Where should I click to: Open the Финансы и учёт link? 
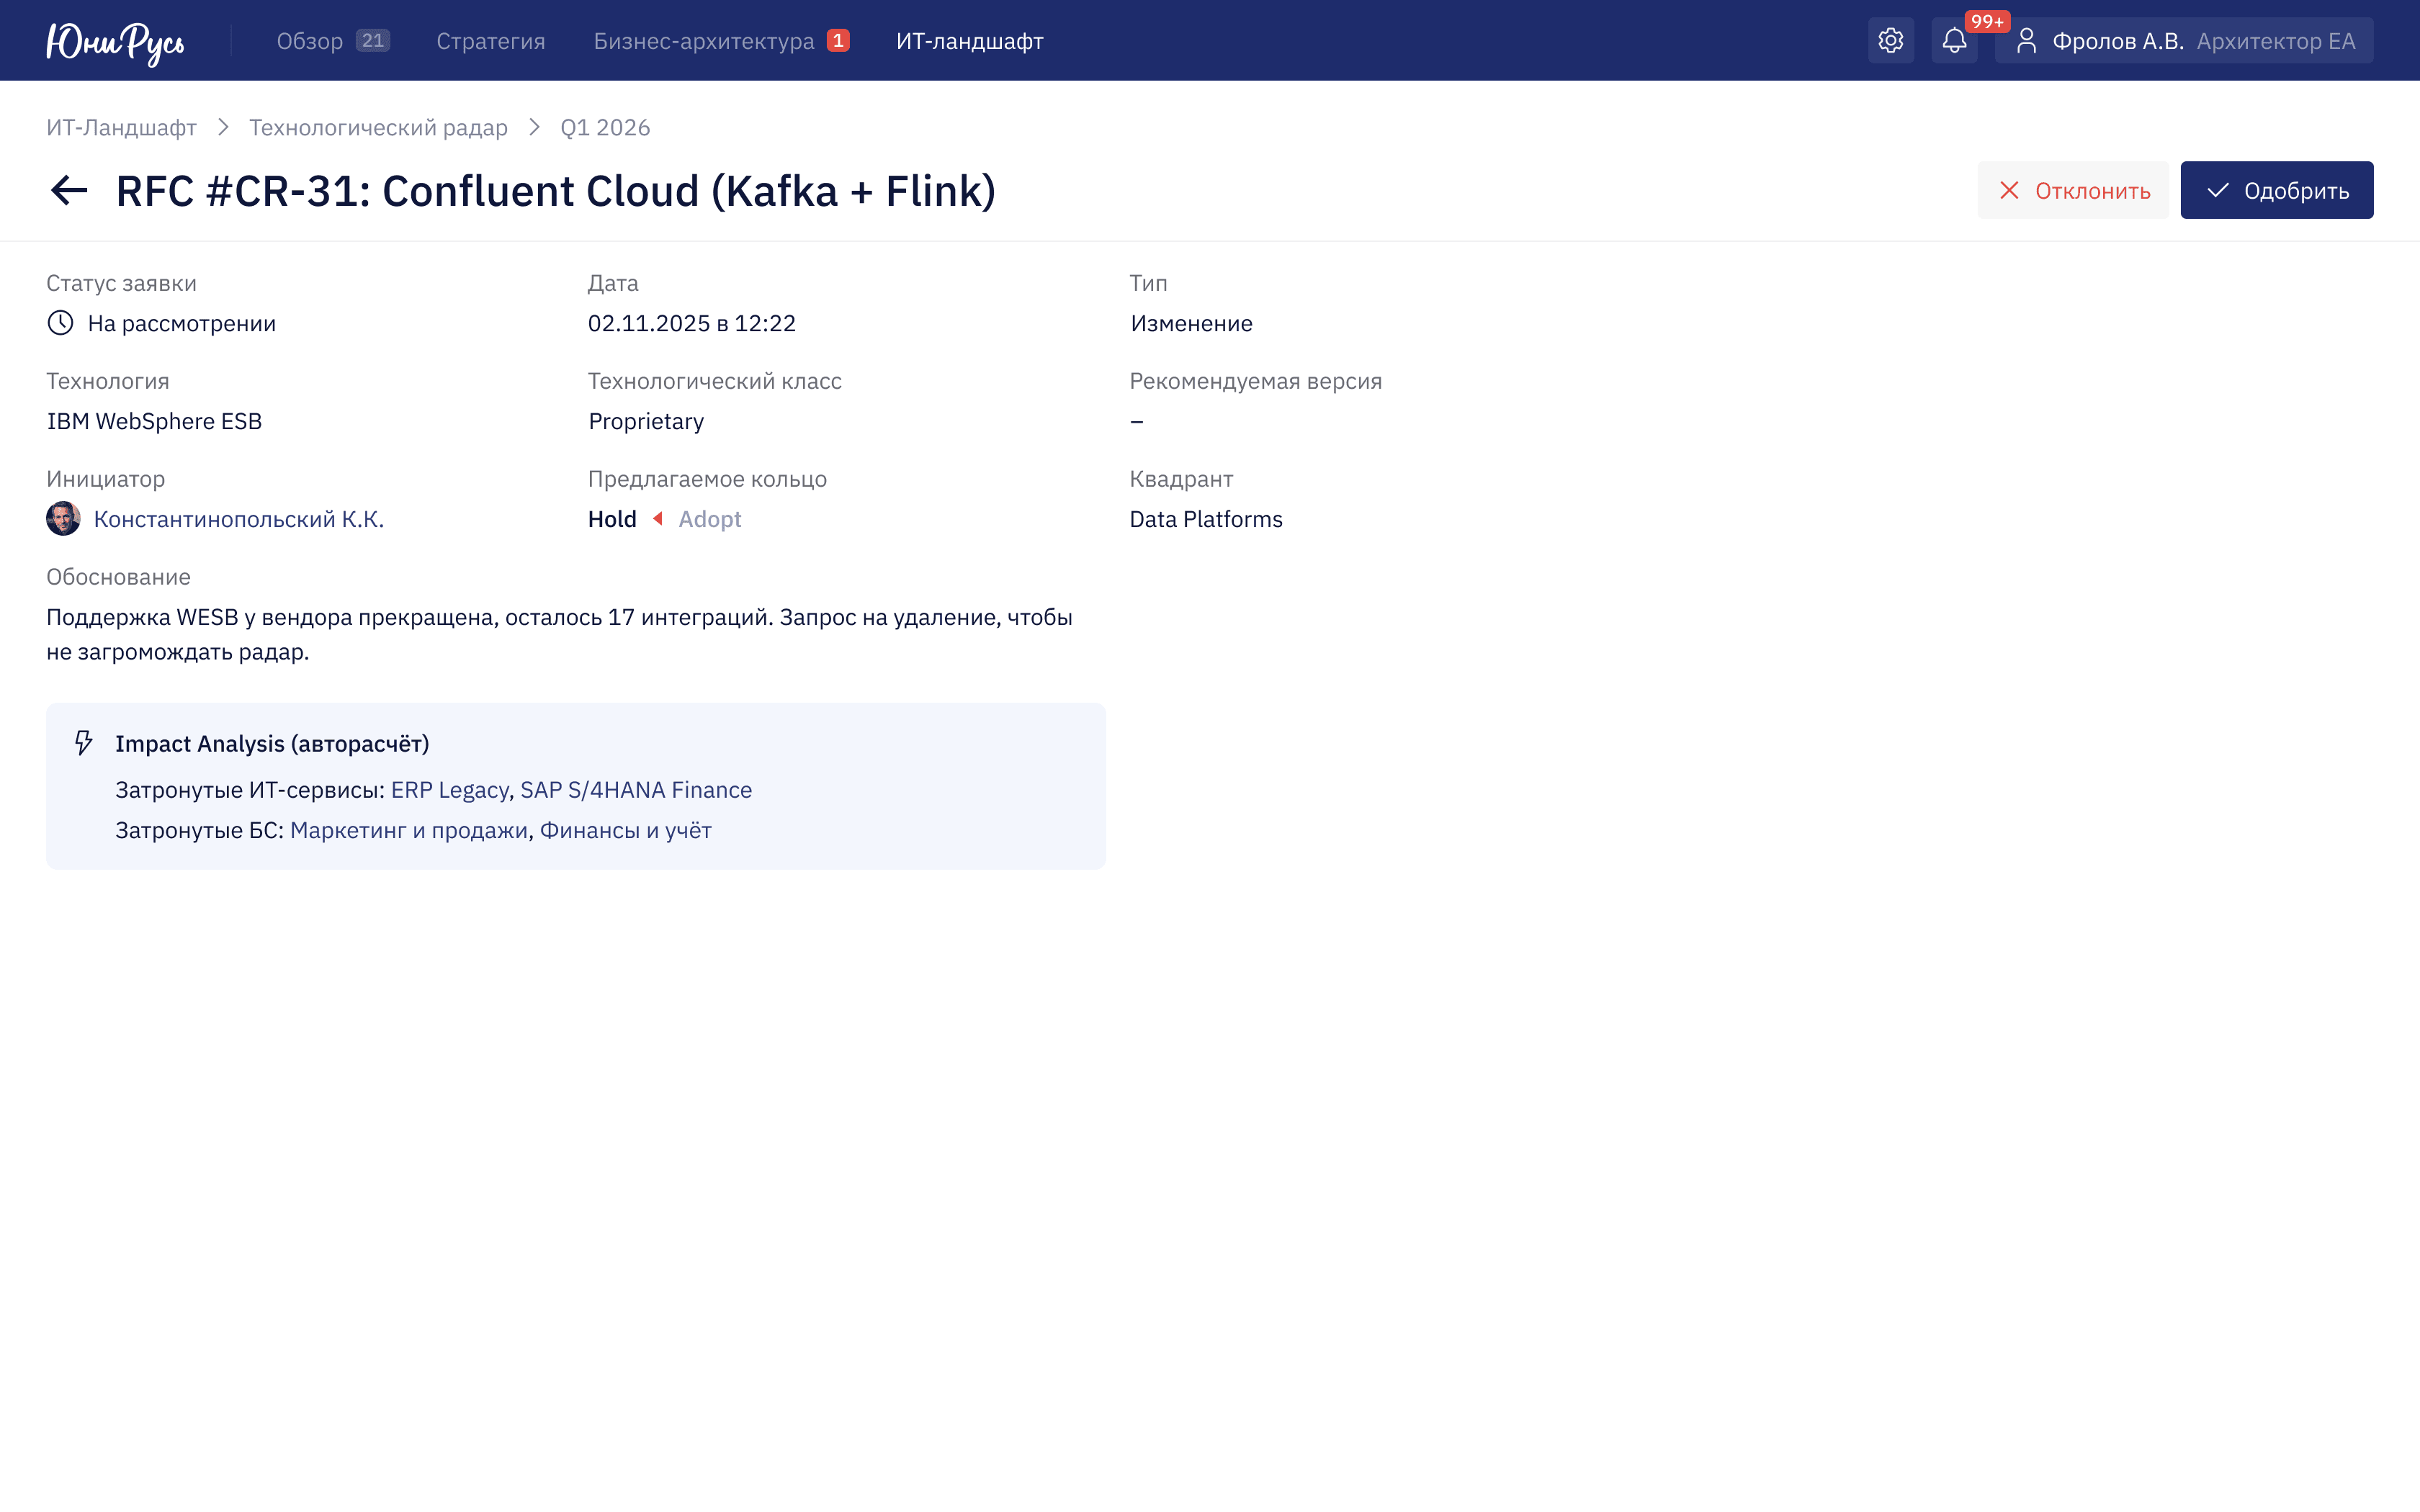pyautogui.click(x=626, y=830)
